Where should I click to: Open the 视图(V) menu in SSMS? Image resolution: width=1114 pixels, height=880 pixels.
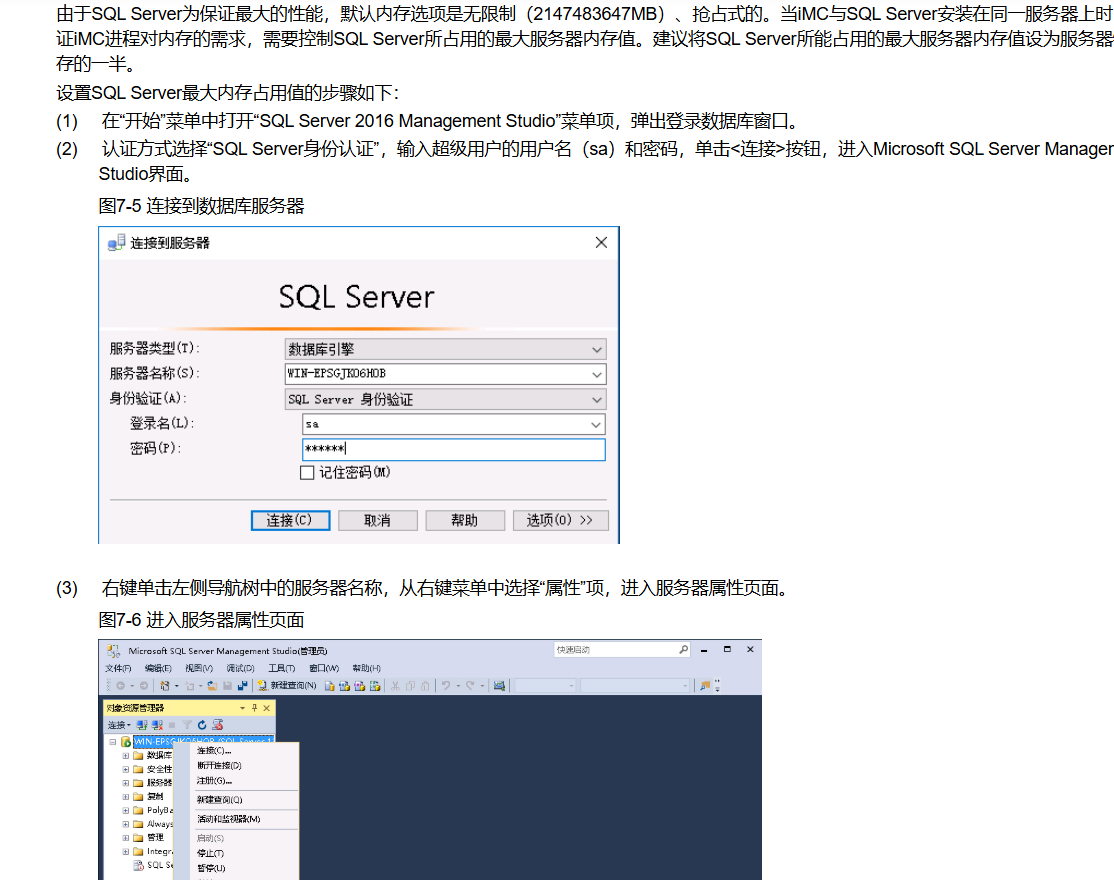coord(199,668)
